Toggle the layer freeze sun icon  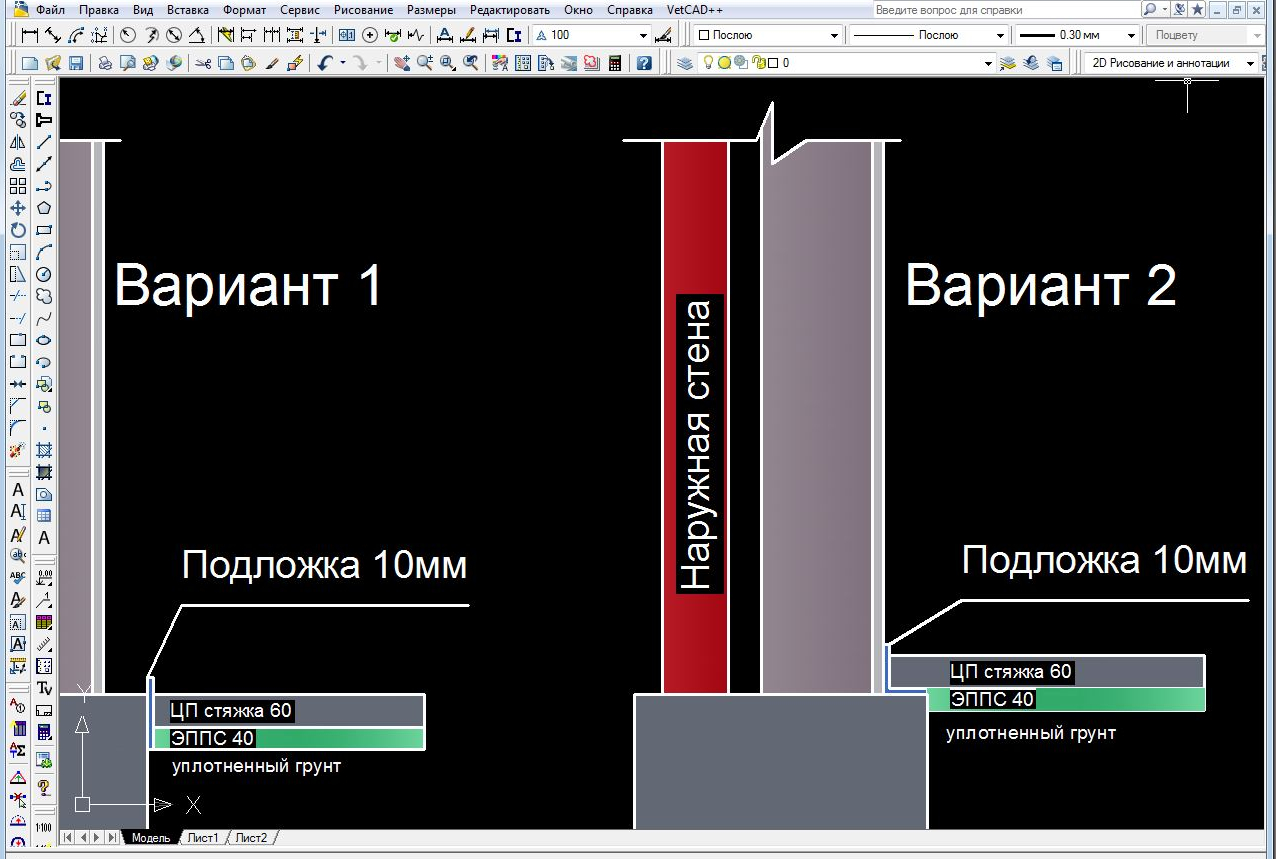tap(725, 63)
